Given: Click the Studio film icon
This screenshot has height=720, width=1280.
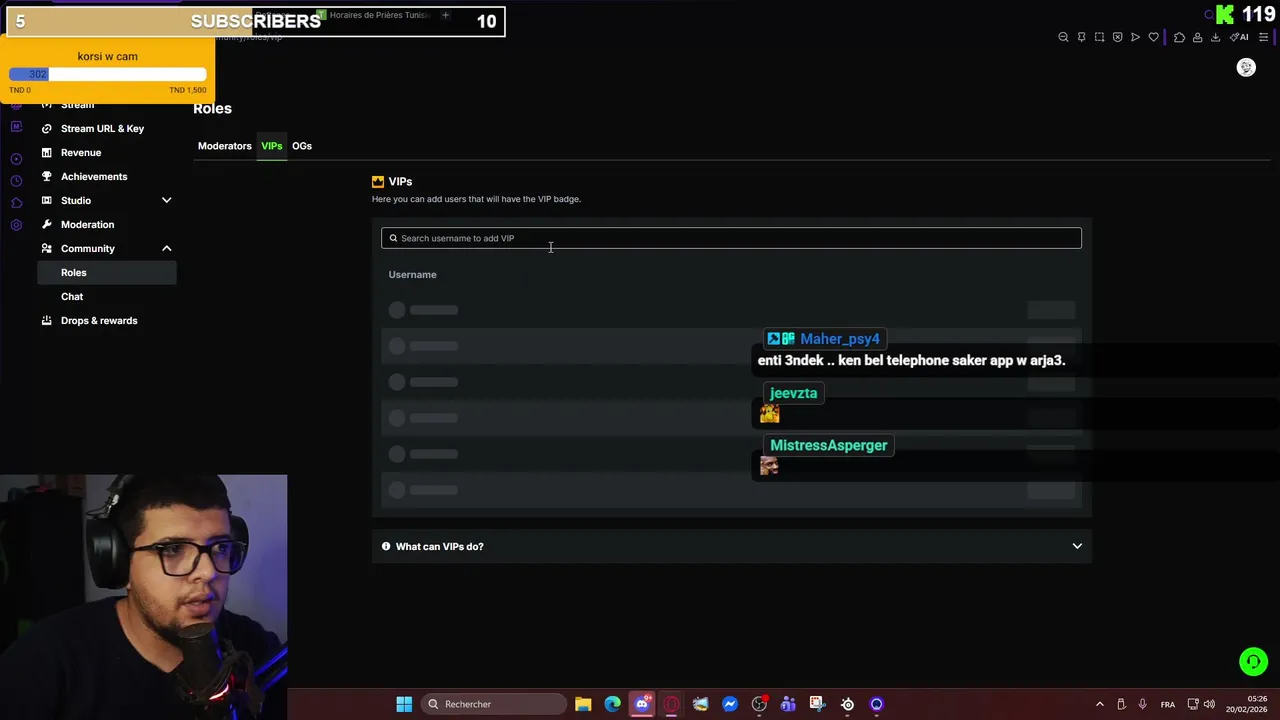Looking at the screenshot, I should (x=47, y=201).
